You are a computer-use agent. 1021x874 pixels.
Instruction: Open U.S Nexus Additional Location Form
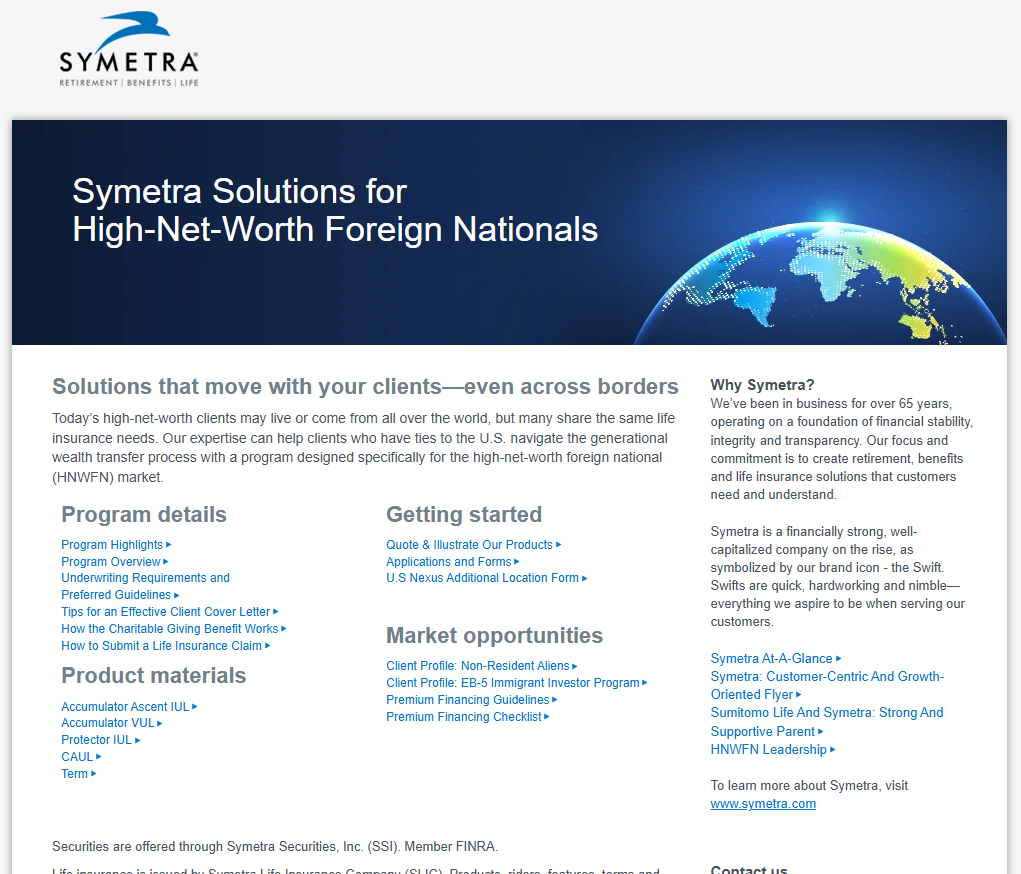tap(483, 578)
